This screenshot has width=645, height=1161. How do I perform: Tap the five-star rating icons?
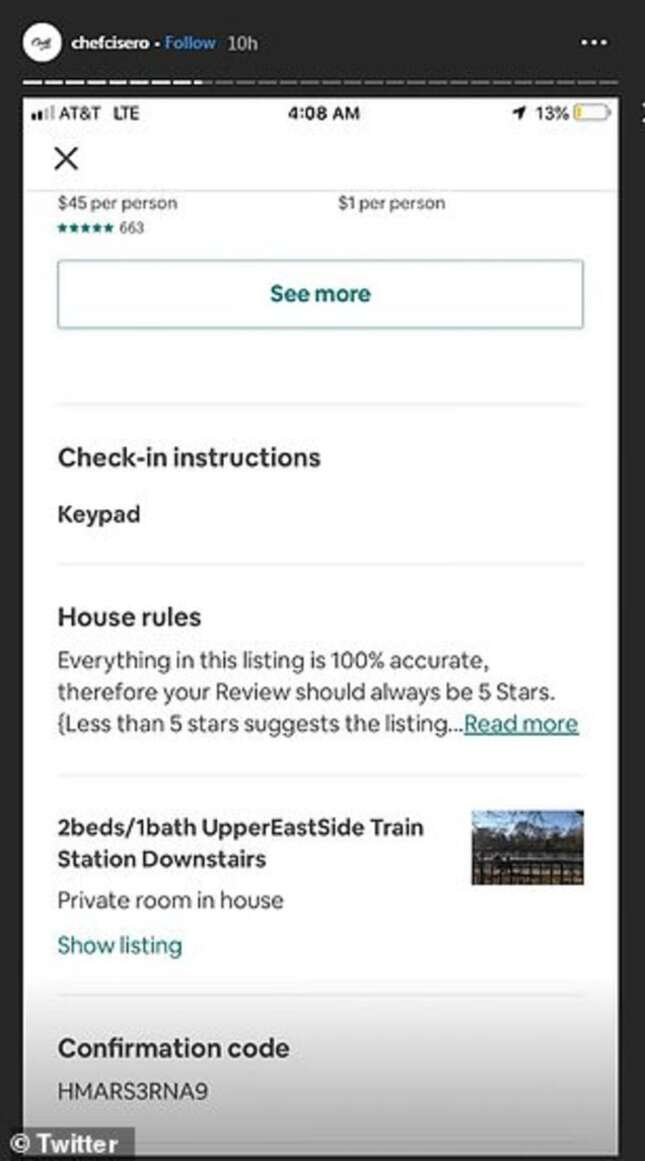86,228
